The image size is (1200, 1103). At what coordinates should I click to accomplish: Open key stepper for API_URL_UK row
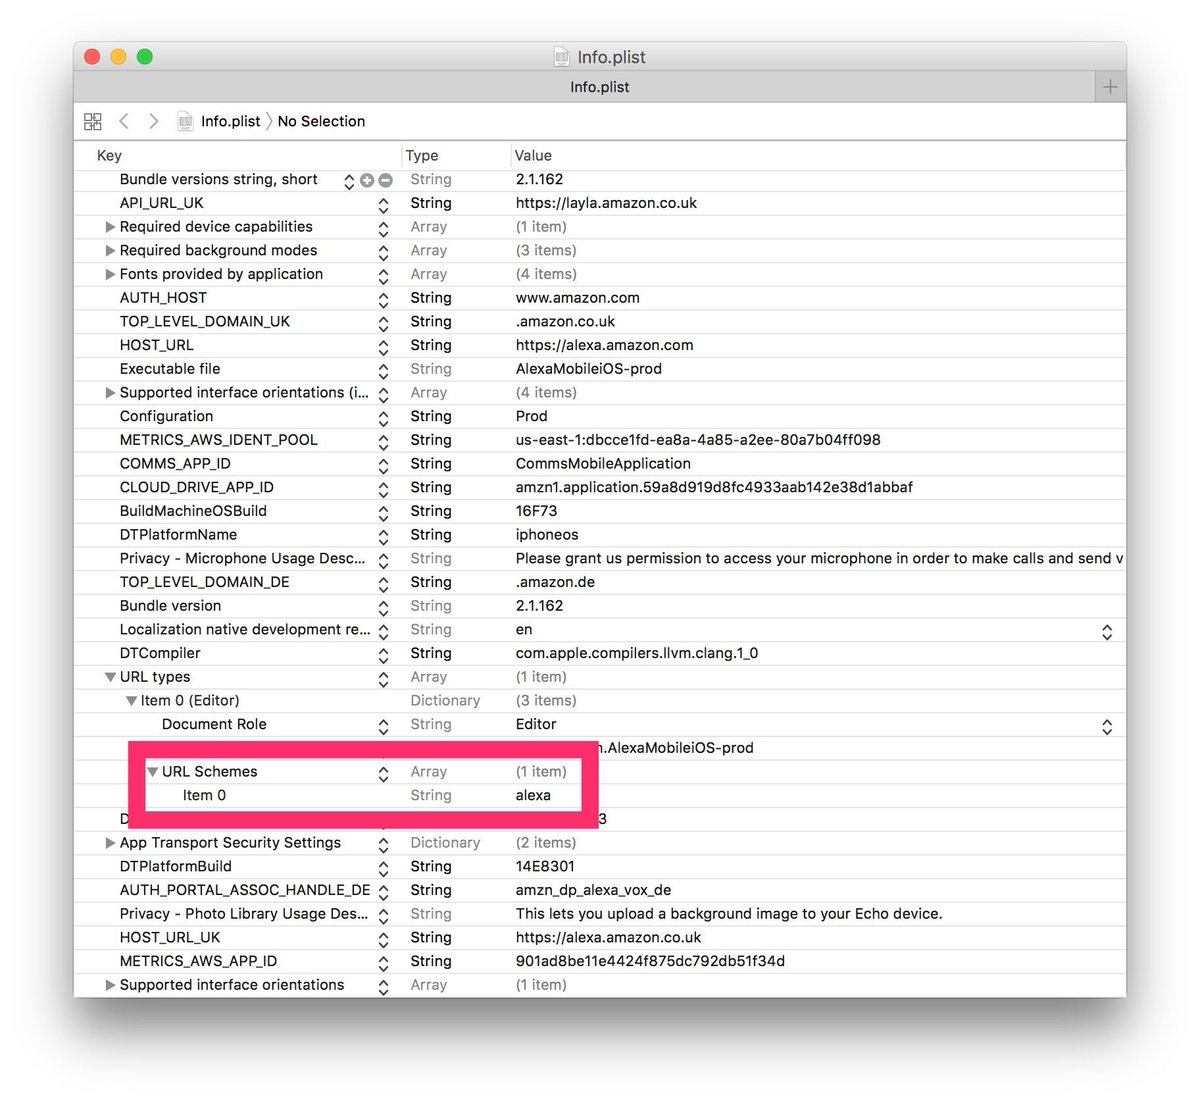[383, 204]
